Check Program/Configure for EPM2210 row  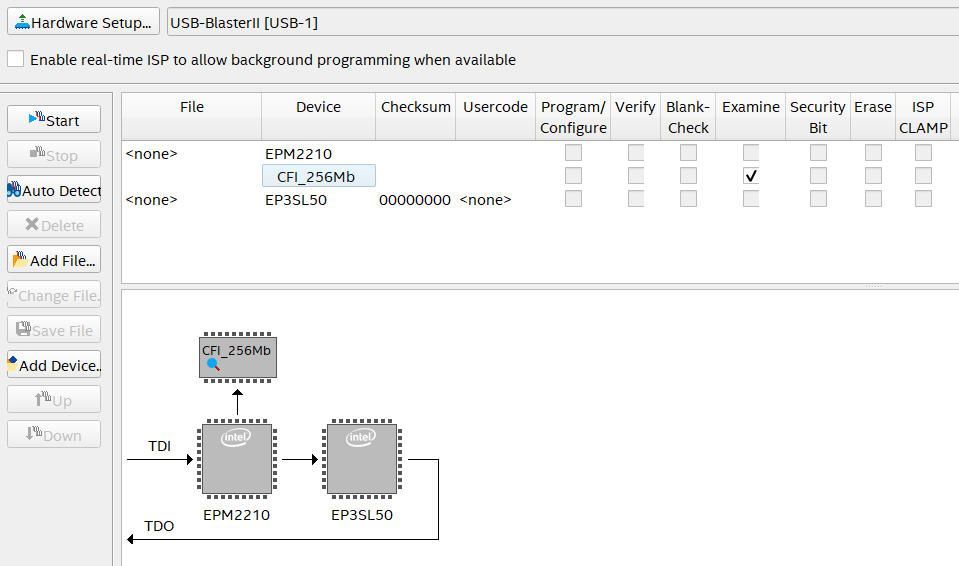[573, 153]
